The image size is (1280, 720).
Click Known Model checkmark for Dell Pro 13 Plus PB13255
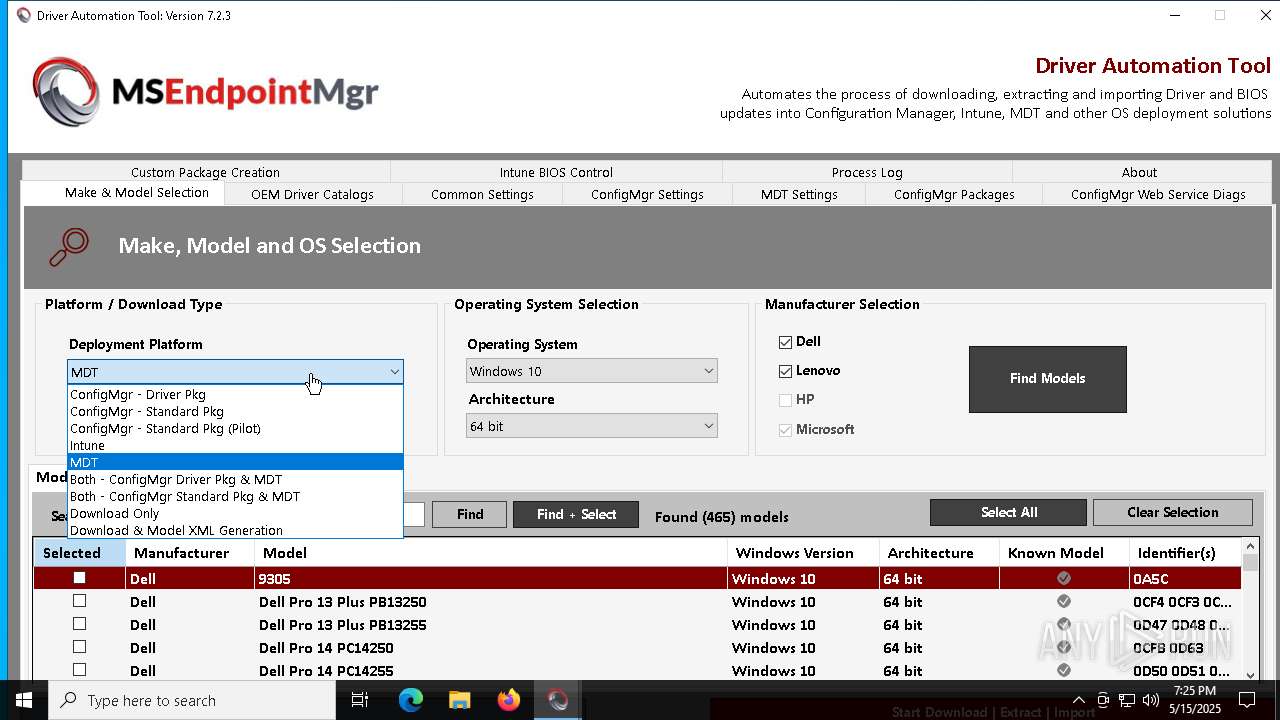click(x=1063, y=624)
